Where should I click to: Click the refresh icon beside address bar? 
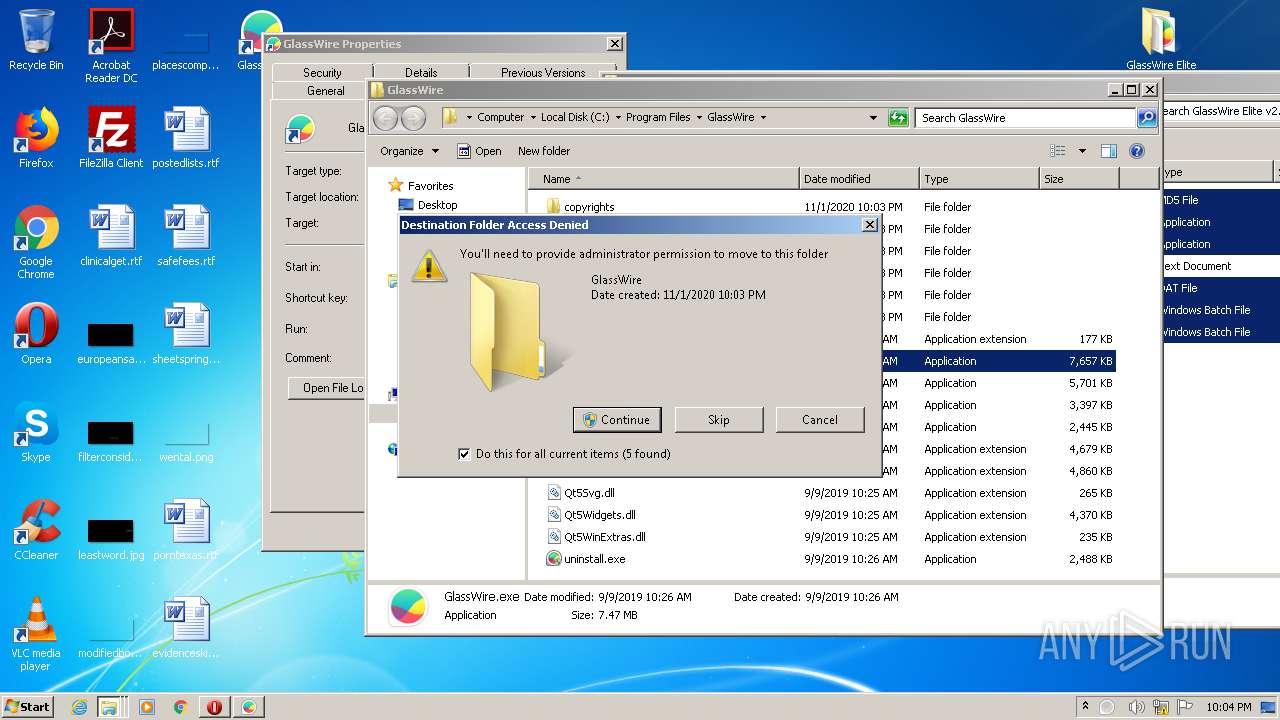click(897, 118)
